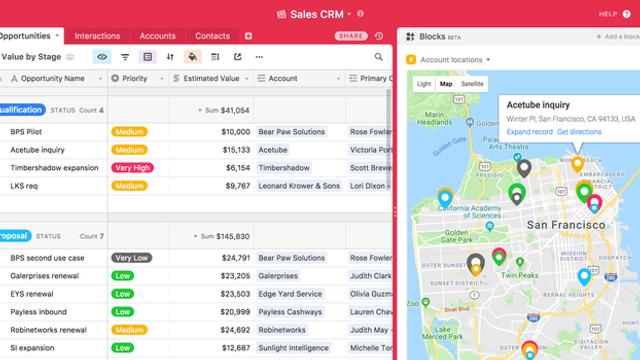Click the collaborators icon beside Value by Stage
Viewport: 640px width, 360px height.
click(70, 57)
